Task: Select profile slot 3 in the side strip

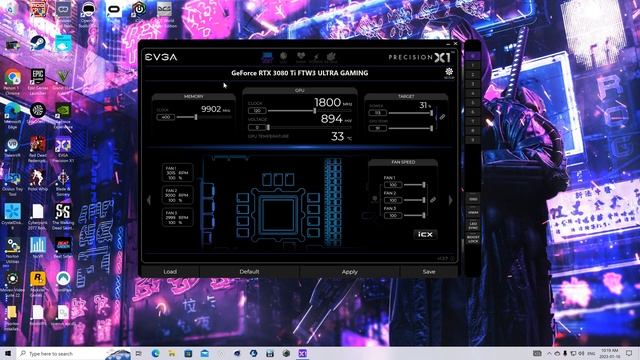Action: (x=473, y=84)
